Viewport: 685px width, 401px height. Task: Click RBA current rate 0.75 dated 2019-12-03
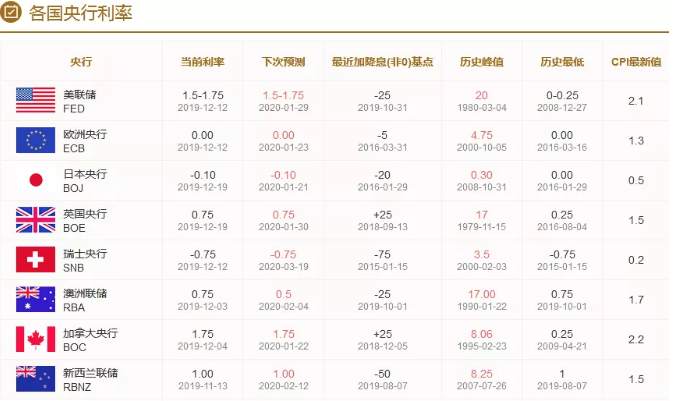pos(202,300)
